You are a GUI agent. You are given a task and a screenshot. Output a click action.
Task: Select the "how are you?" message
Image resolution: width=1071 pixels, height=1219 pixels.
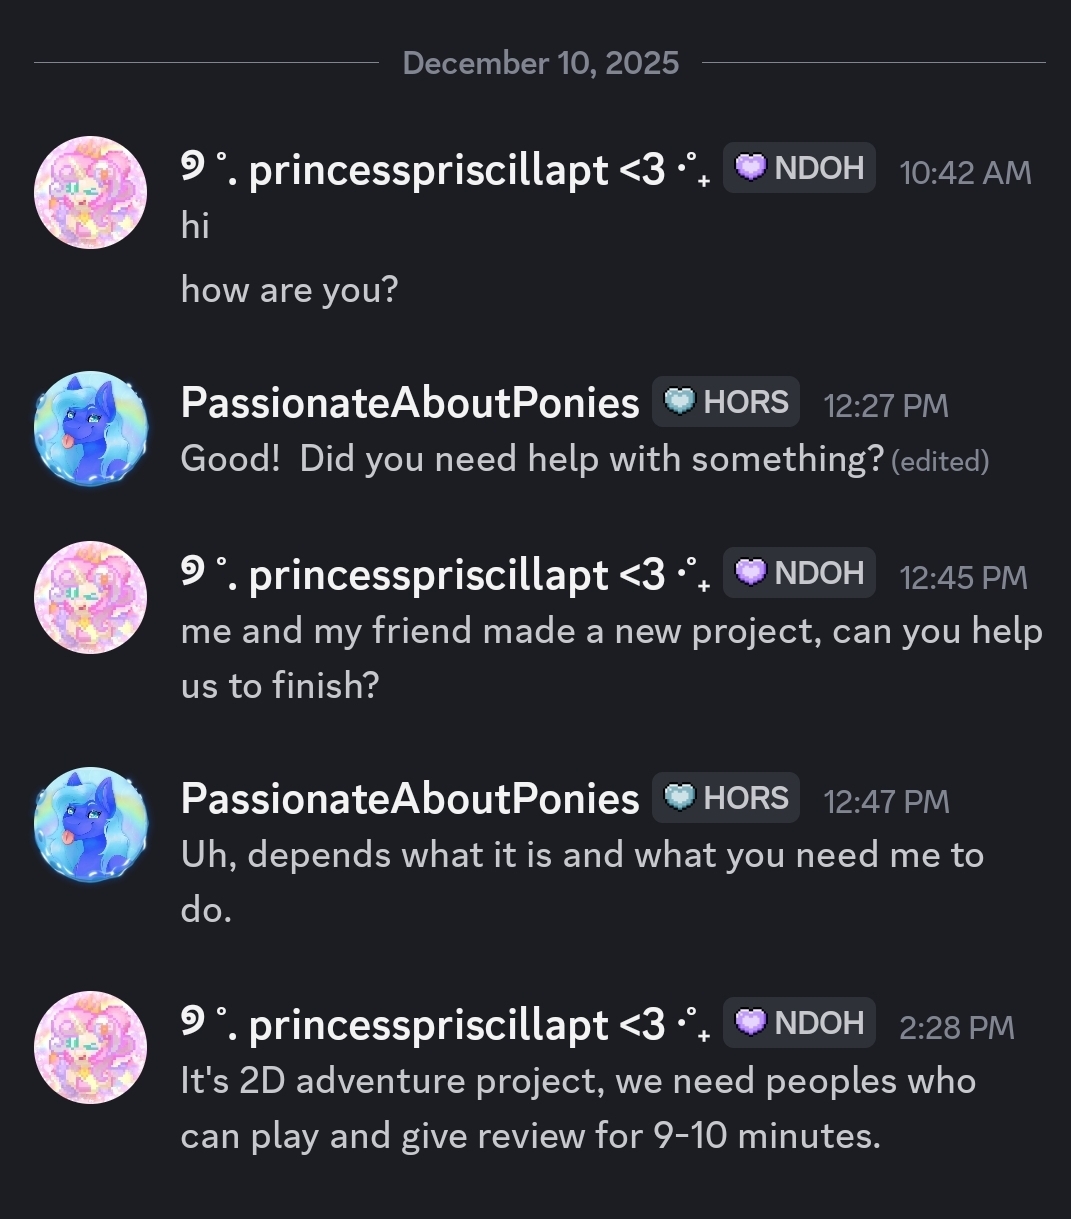point(290,290)
